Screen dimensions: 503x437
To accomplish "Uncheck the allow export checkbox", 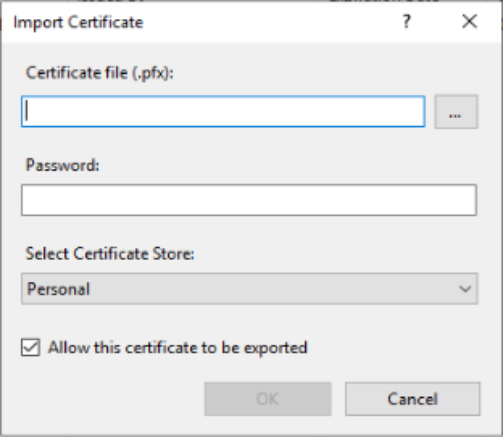I will point(30,347).
